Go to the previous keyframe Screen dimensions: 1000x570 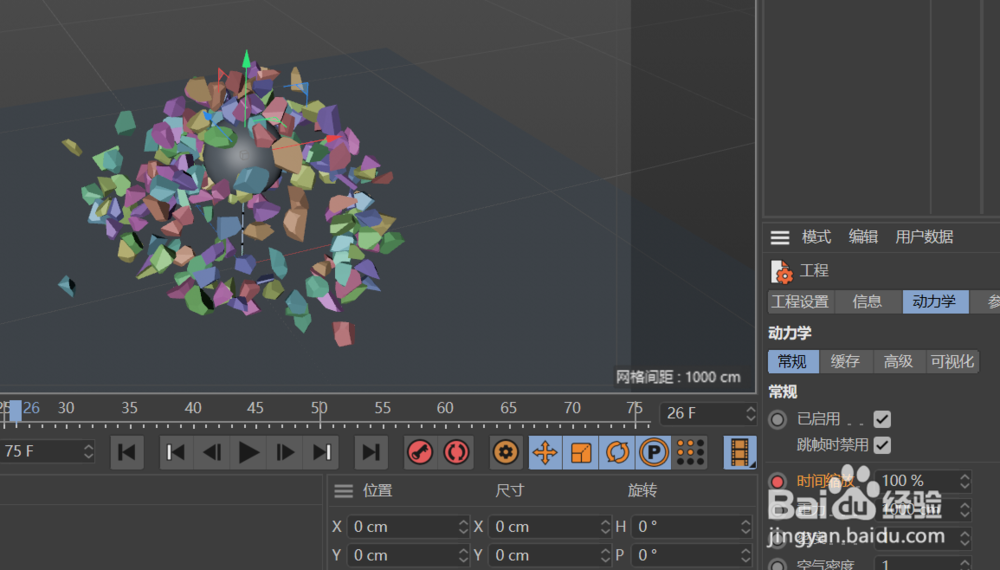tap(175, 453)
